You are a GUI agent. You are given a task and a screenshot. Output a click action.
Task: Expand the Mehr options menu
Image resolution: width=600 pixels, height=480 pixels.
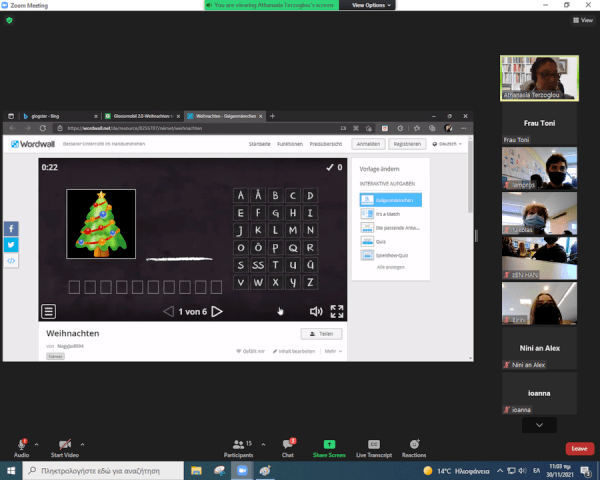pos(334,351)
